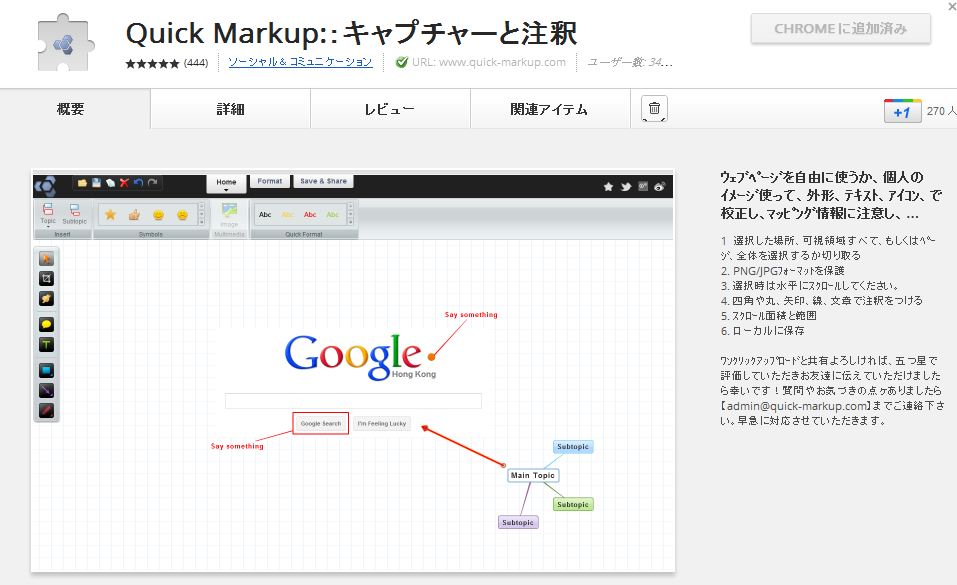957x585 pixels.
Task: Click the star favorite icon in preview header
Action: coord(609,187)
